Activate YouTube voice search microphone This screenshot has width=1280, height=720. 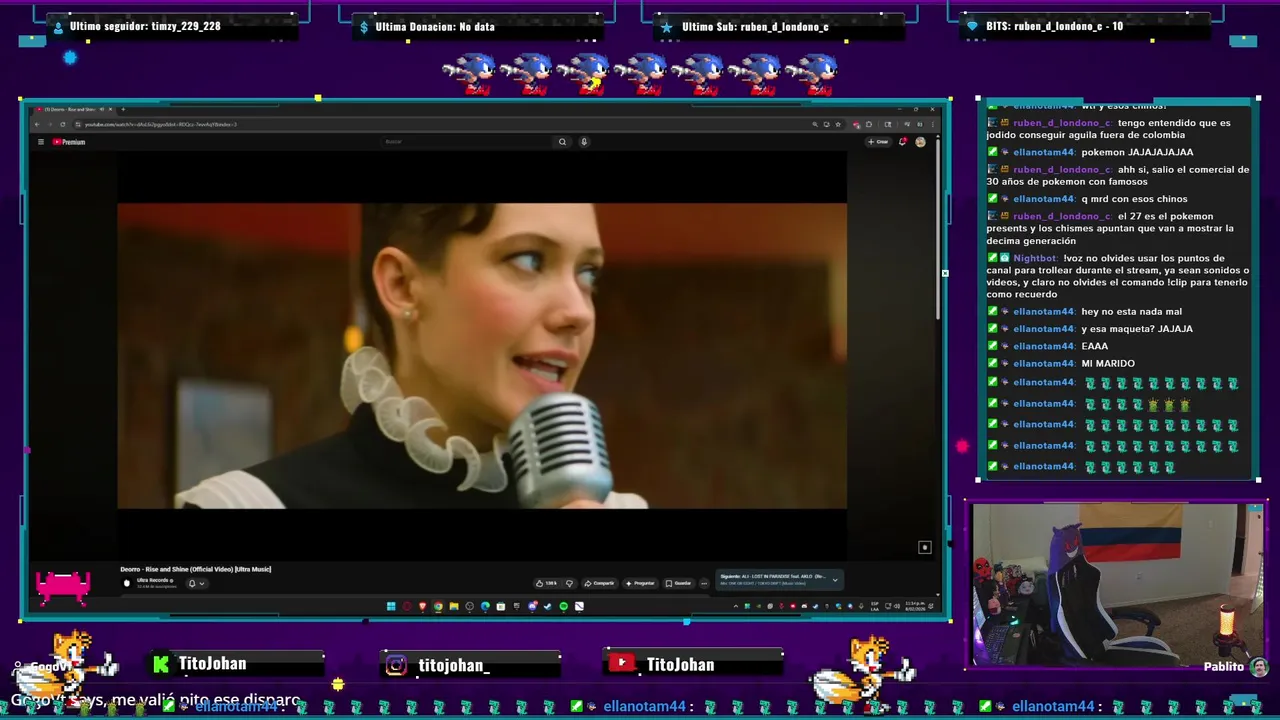click(x=584, y=142)
